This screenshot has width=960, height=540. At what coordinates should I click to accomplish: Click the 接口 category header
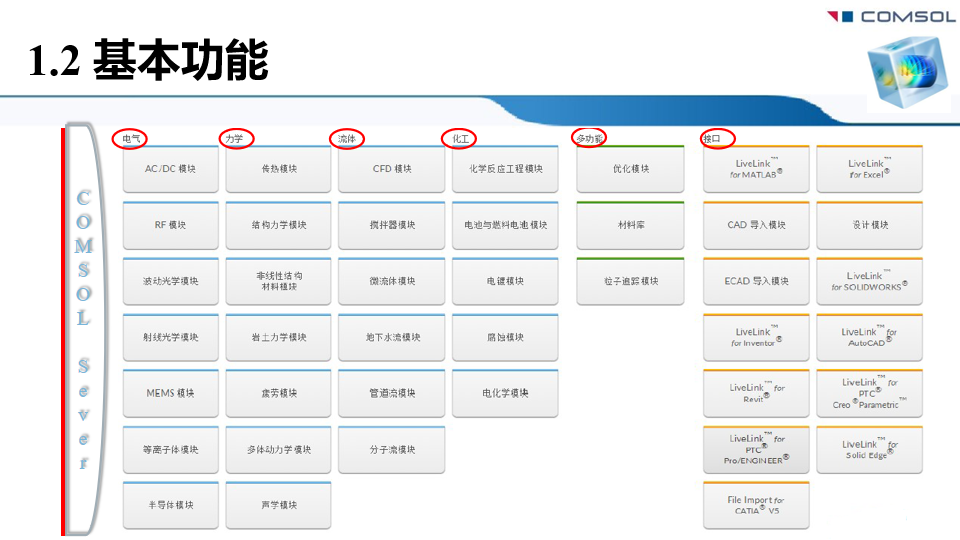click(x=717, y=139)
